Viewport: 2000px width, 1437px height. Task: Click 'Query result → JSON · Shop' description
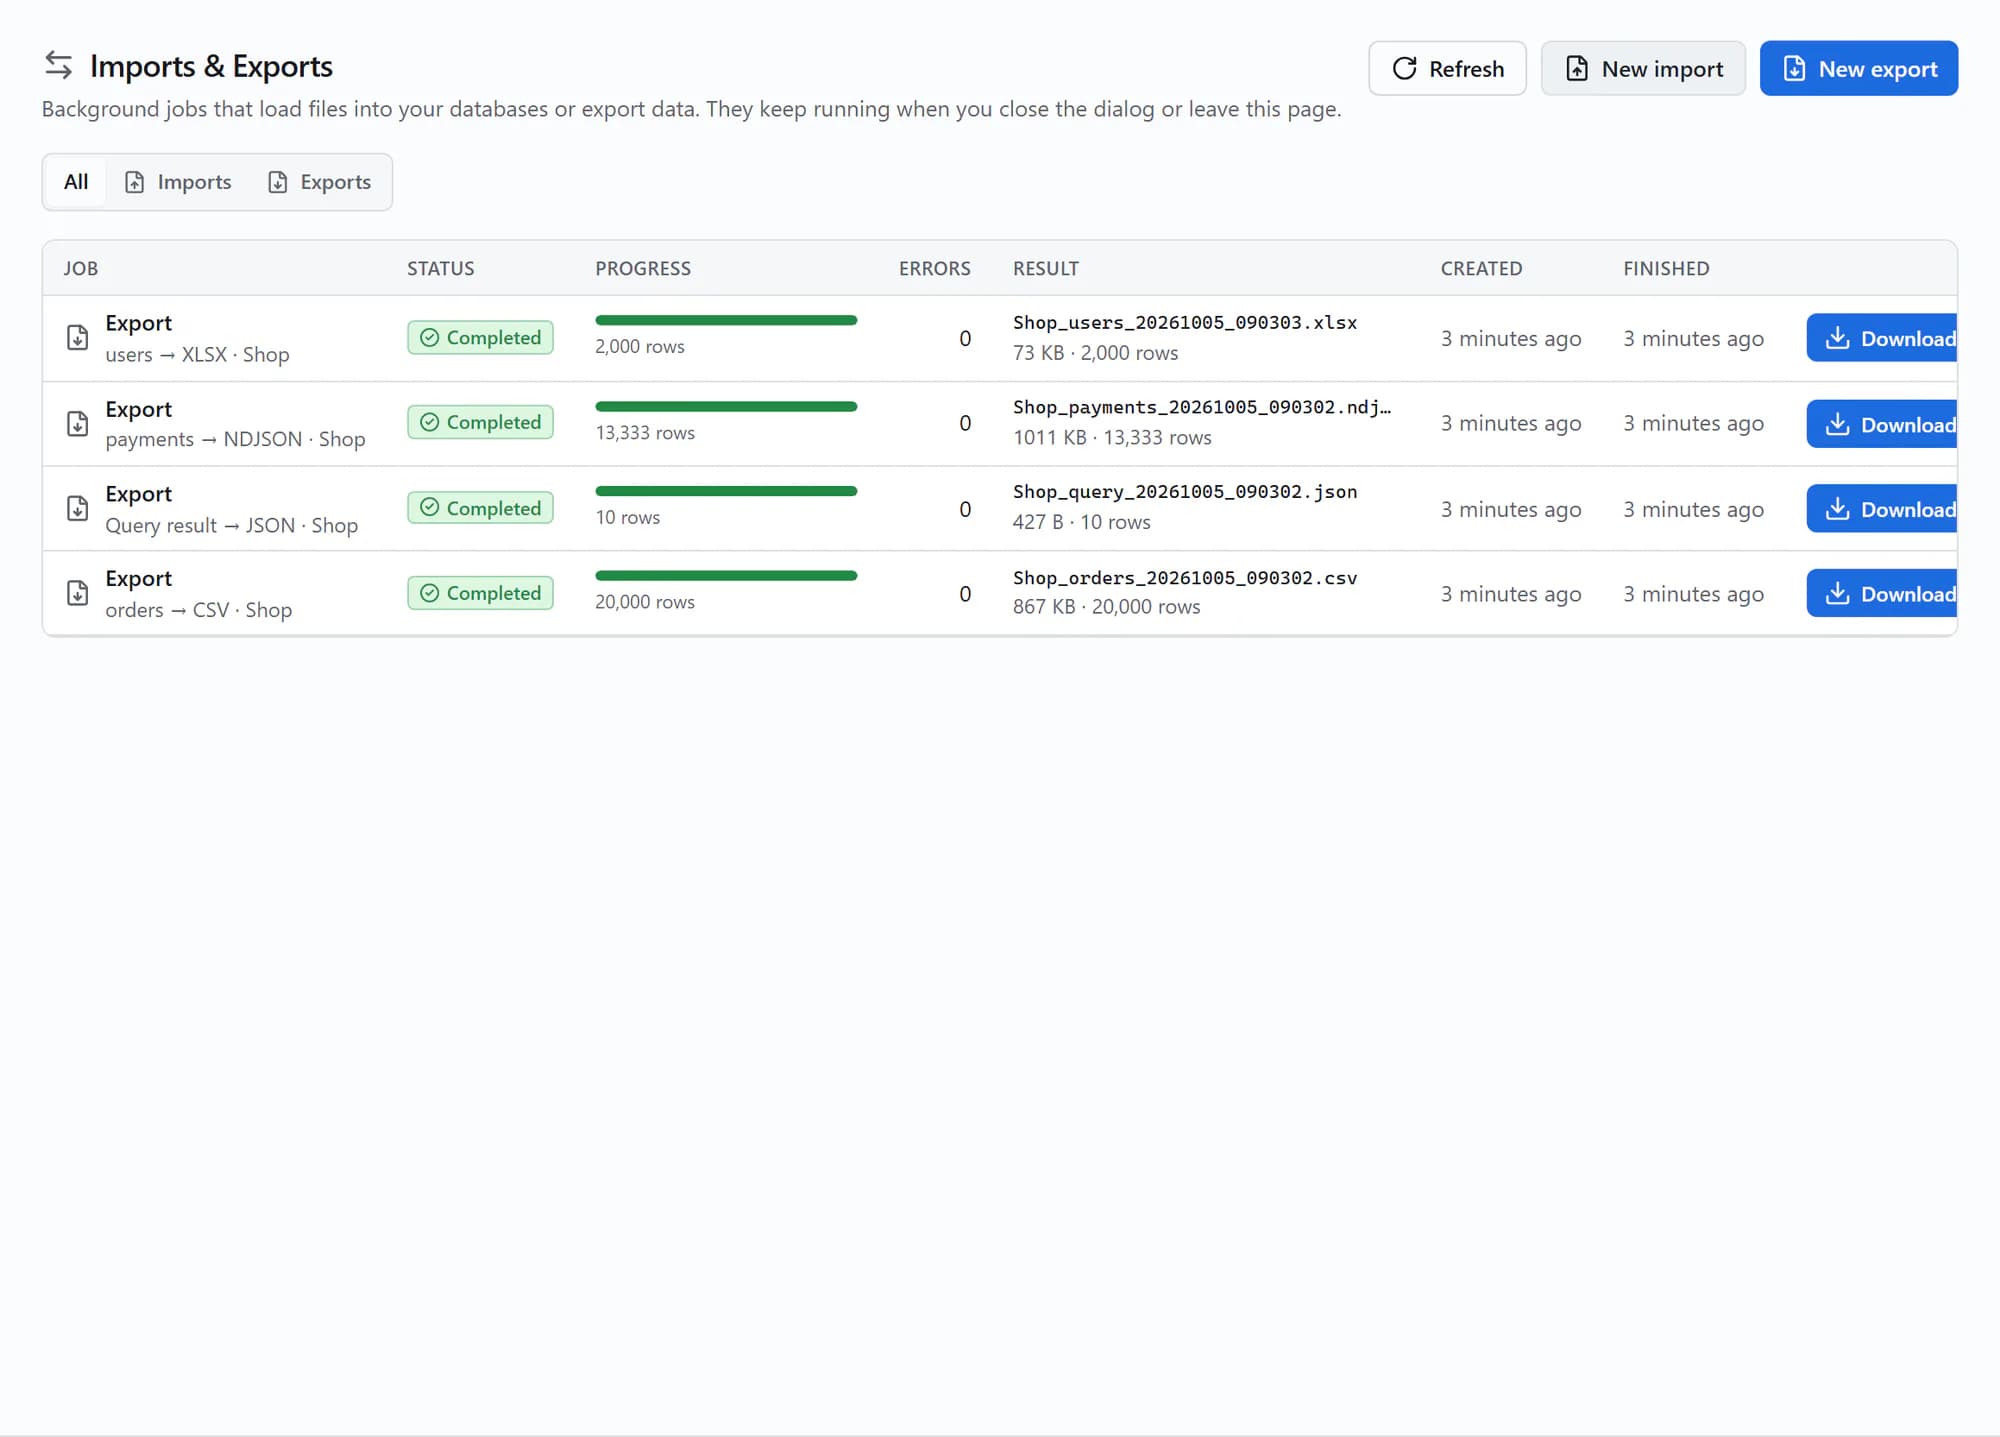[231, 525]
